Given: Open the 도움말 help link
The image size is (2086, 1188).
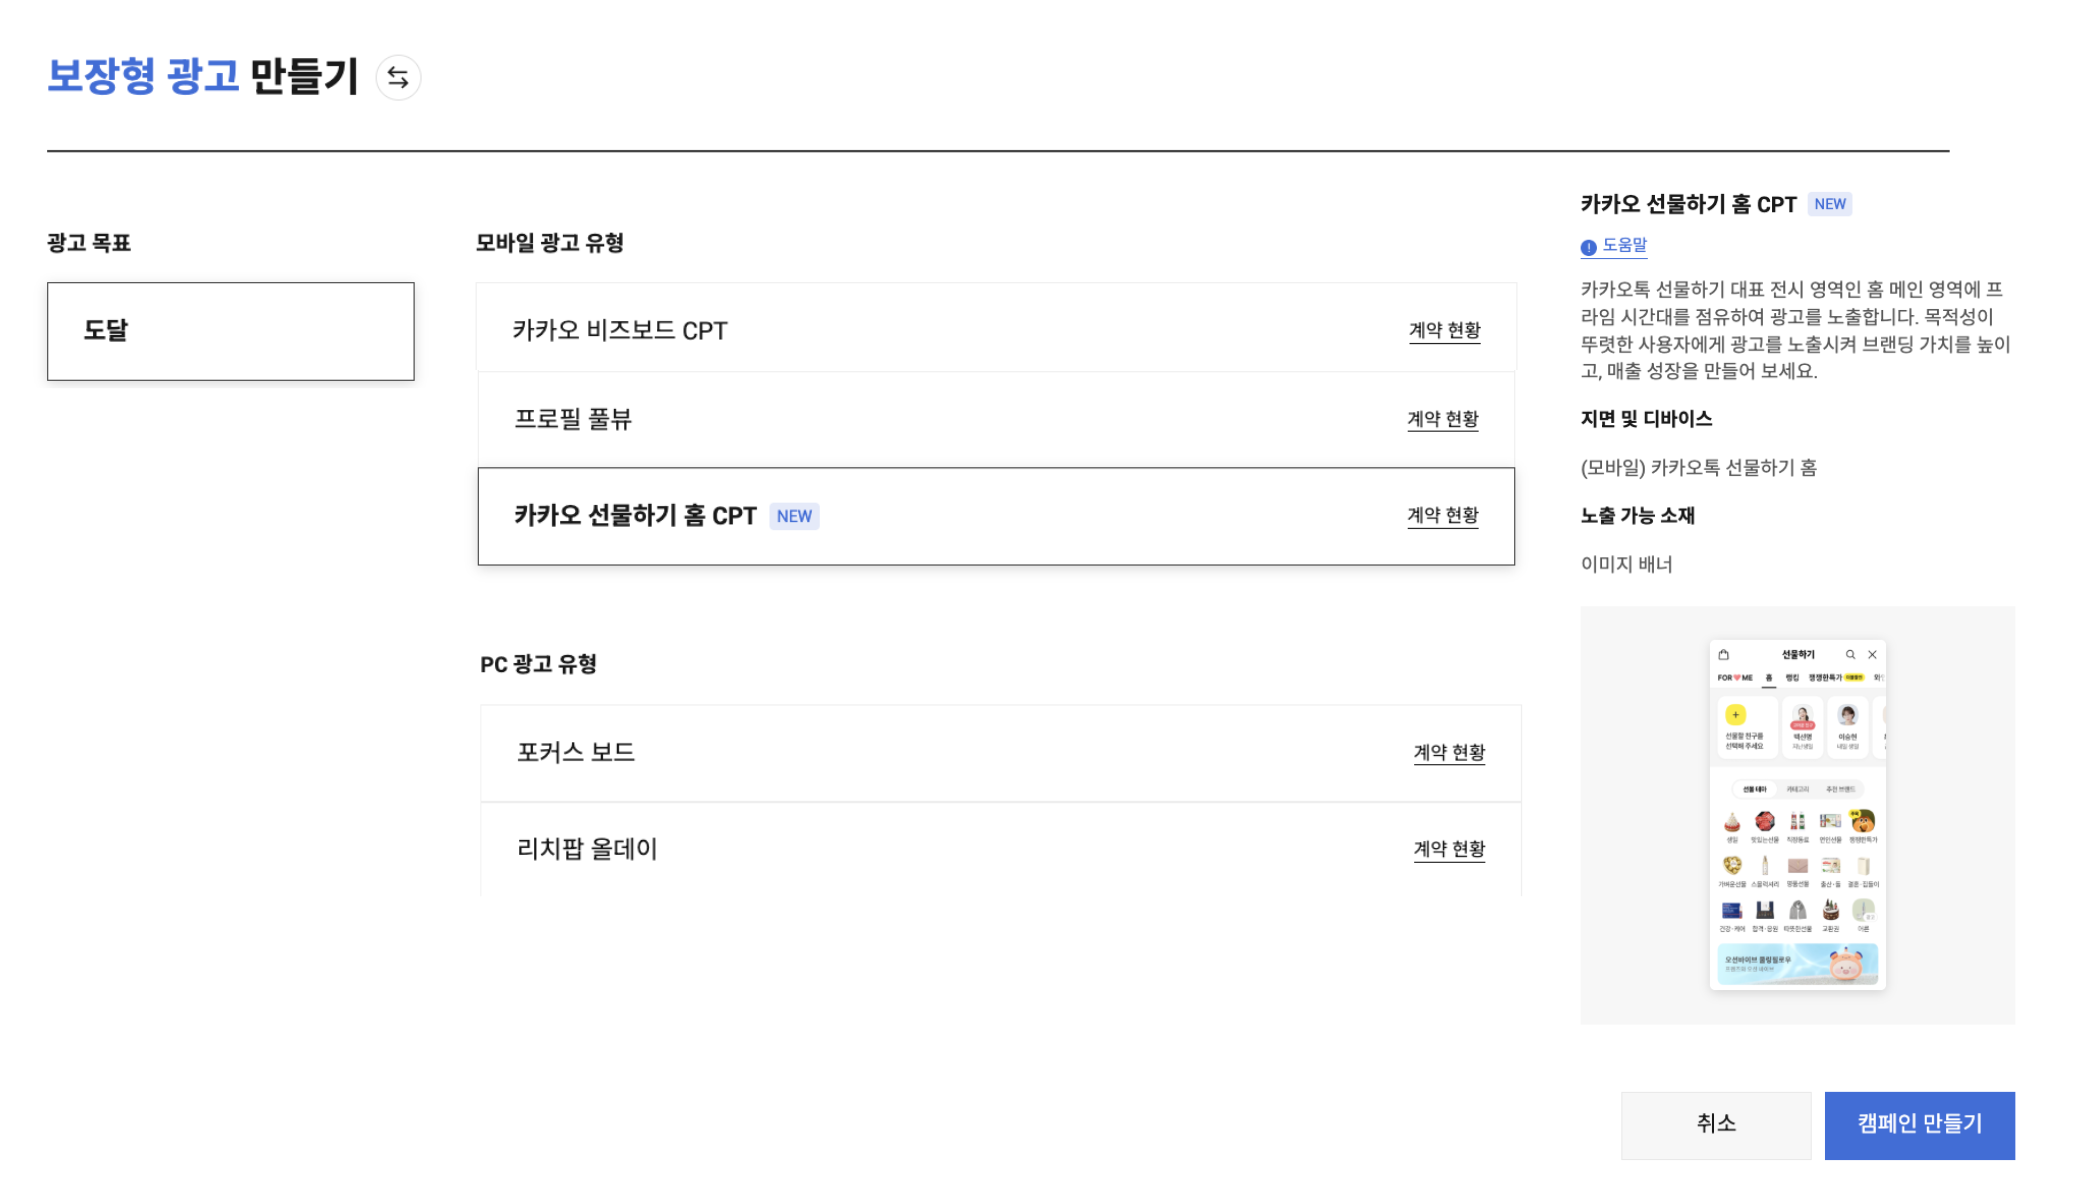Looking at the screenshot, I should [1624, 245].
